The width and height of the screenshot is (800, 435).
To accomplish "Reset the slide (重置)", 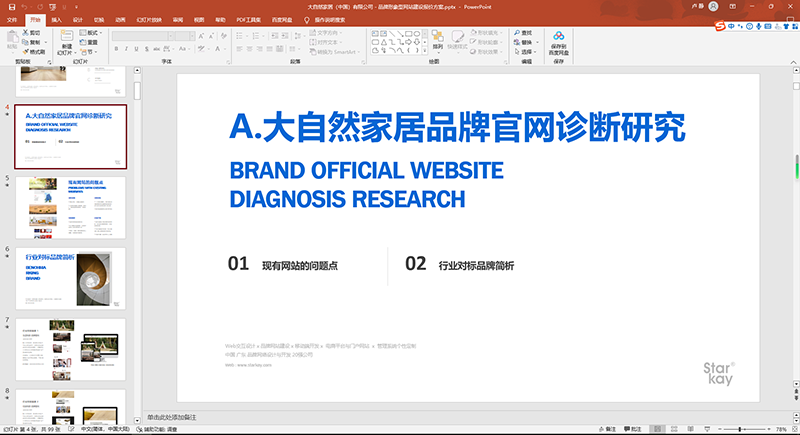I will [x=89, y=42].
